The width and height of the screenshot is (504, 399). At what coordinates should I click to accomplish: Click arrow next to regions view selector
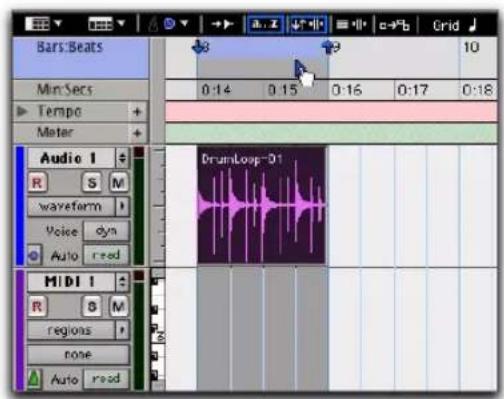(x=122, y=330)
